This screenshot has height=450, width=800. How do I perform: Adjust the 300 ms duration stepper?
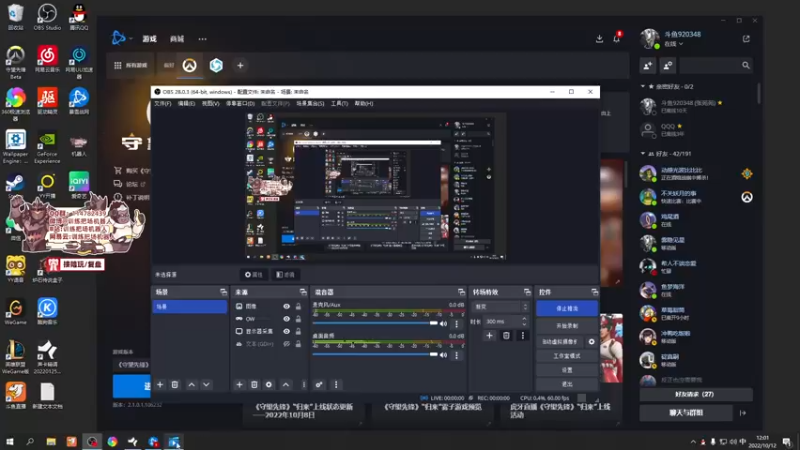(524, 321)
